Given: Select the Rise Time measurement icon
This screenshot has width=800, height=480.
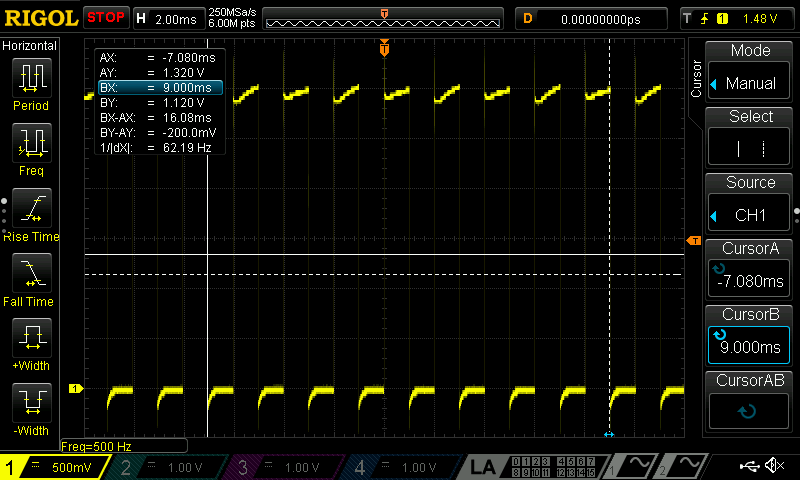Looking at the screenshot, I should point(31,208).
